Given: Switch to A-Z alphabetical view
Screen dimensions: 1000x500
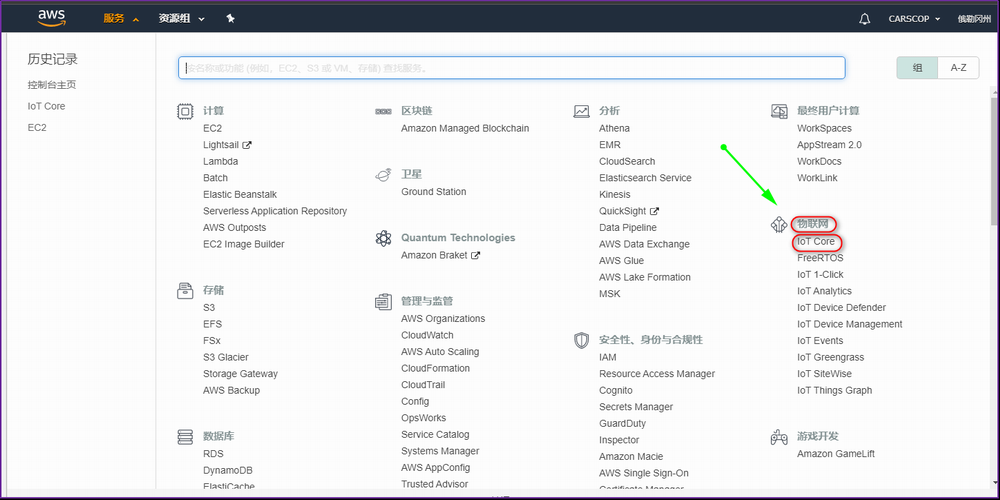Looking at the screenshot, I should (x=959, y=68).
